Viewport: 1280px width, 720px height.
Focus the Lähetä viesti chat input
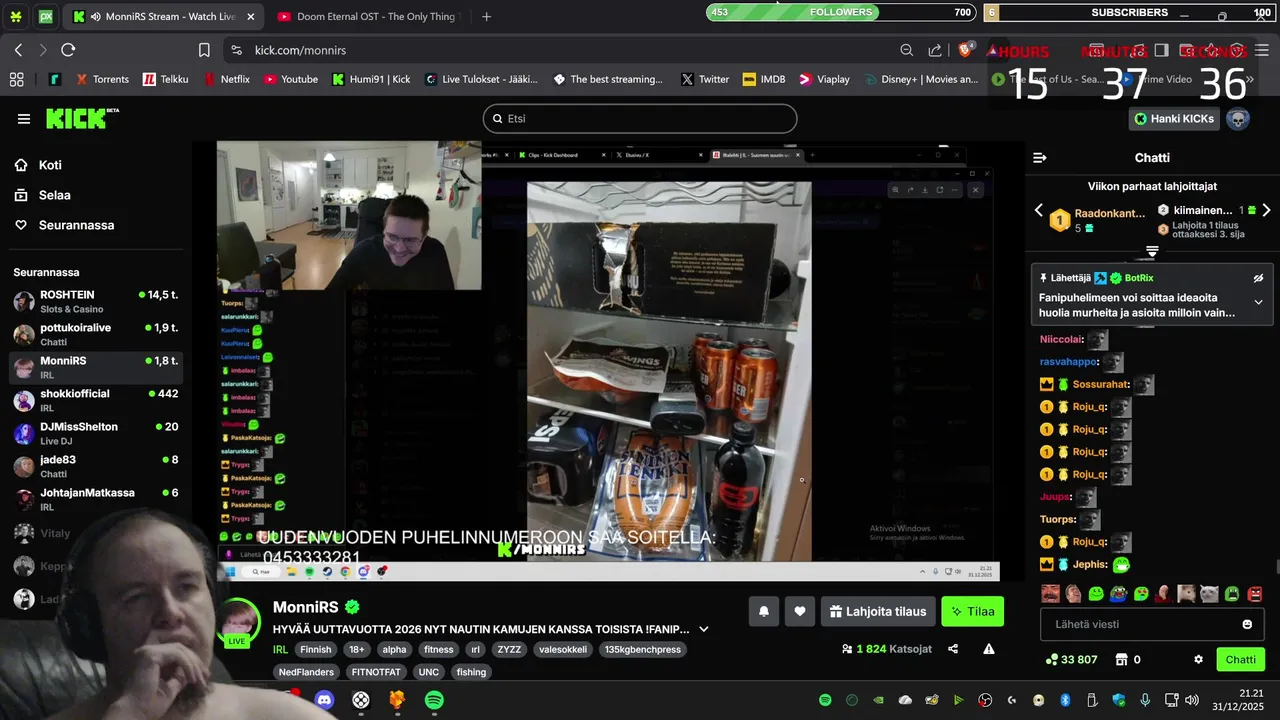pyautogui.click(x=1140, y=624)
